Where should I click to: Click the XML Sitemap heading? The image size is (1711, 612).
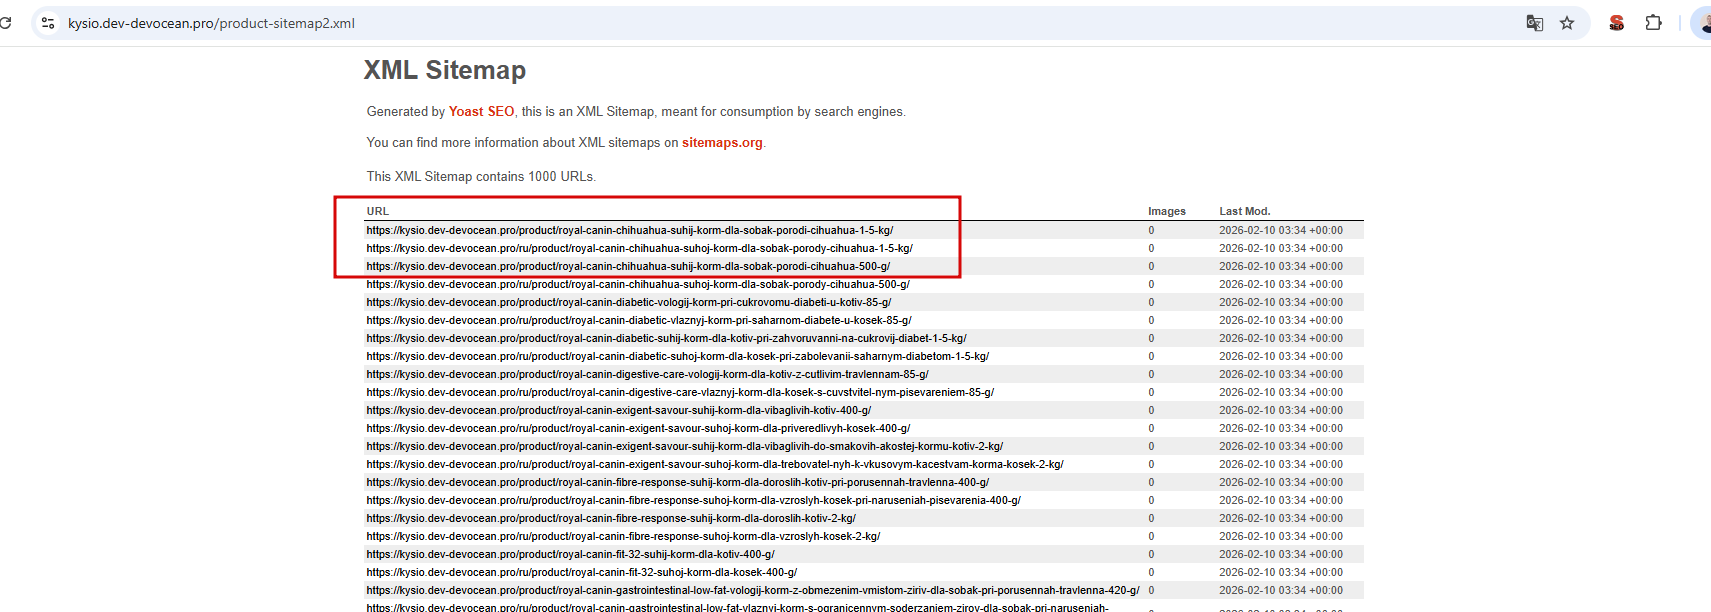[445, 70]
